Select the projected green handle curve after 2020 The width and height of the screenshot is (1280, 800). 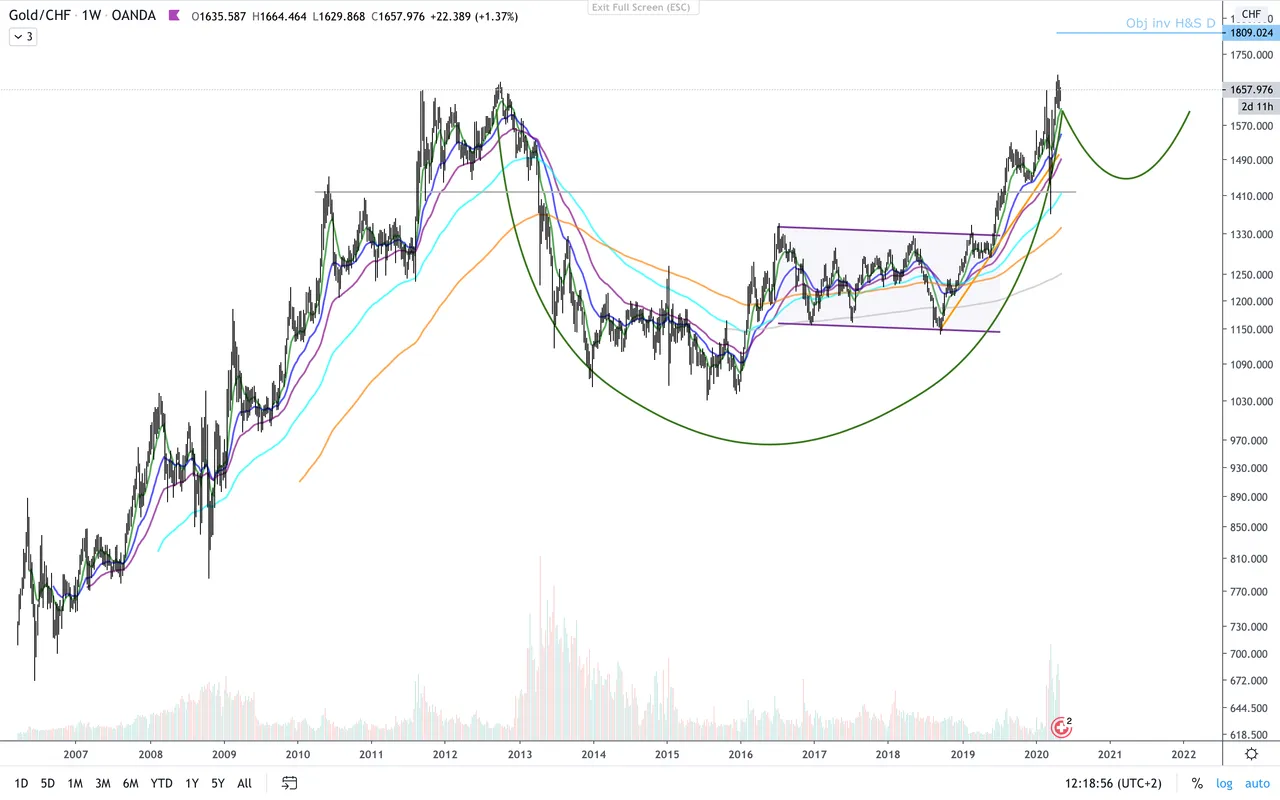(x=1126, y=178)
